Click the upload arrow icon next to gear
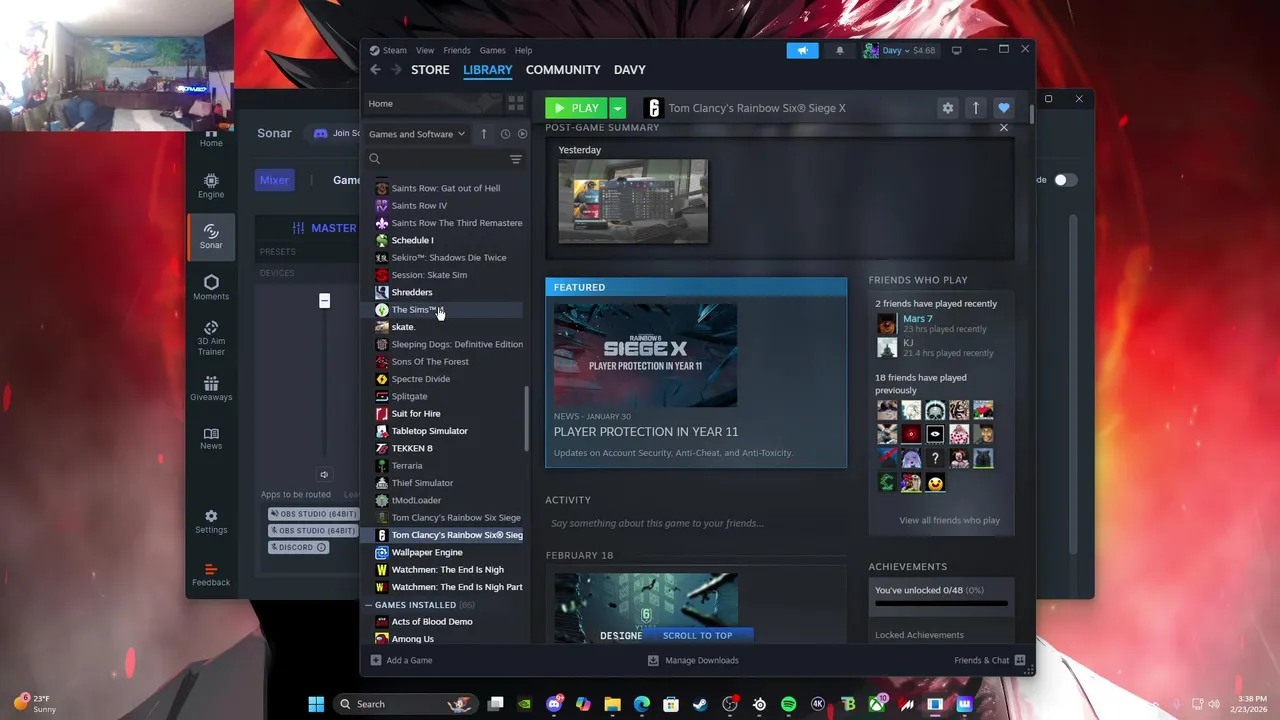This screenshot has height=720, width=1280. coord(976,108)
